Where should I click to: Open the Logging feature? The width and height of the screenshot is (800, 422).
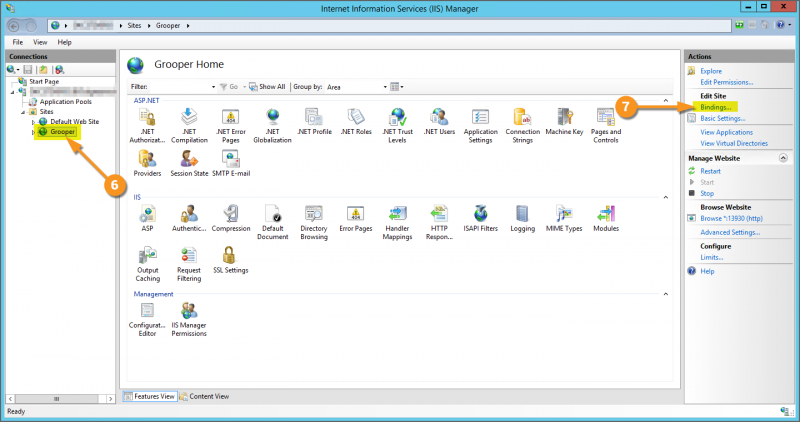(x=522, y=218)
